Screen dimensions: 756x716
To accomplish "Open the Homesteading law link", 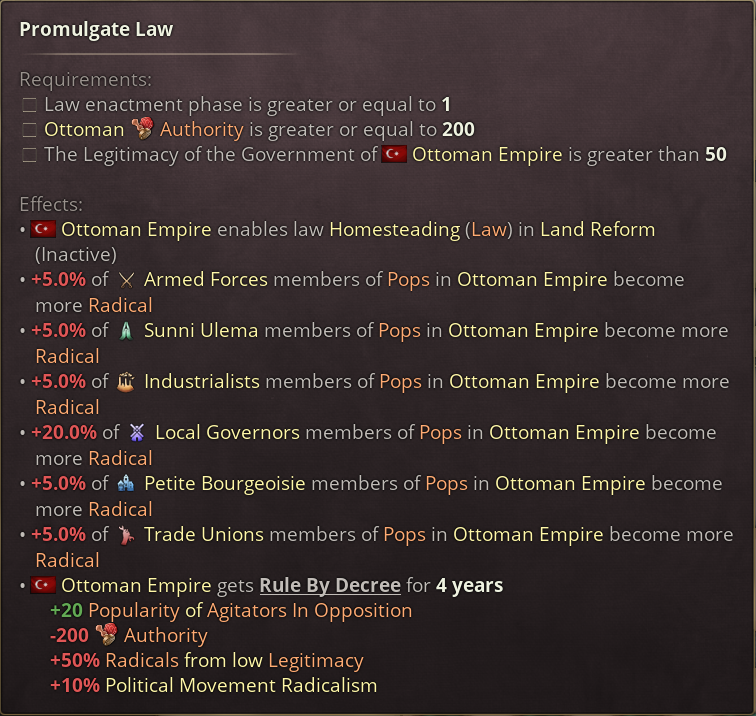I will [394, 230].
